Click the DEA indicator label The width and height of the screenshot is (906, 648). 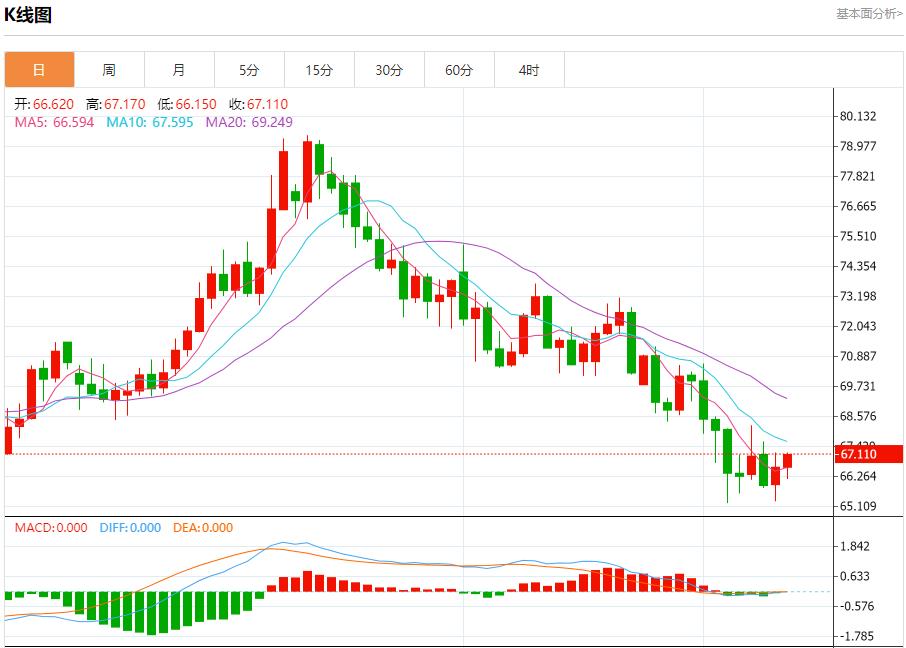click(x=203, y=528)
